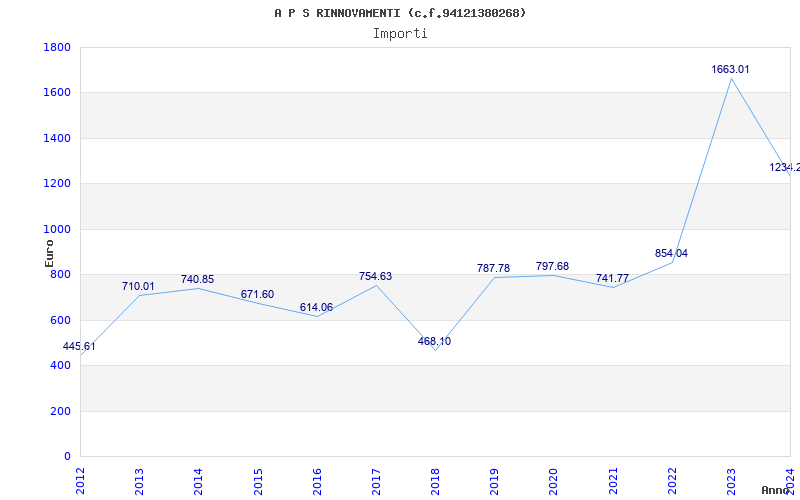Click the 614.06 data label
The width and height of the screenshot is (800, 500).
point(316,308)
